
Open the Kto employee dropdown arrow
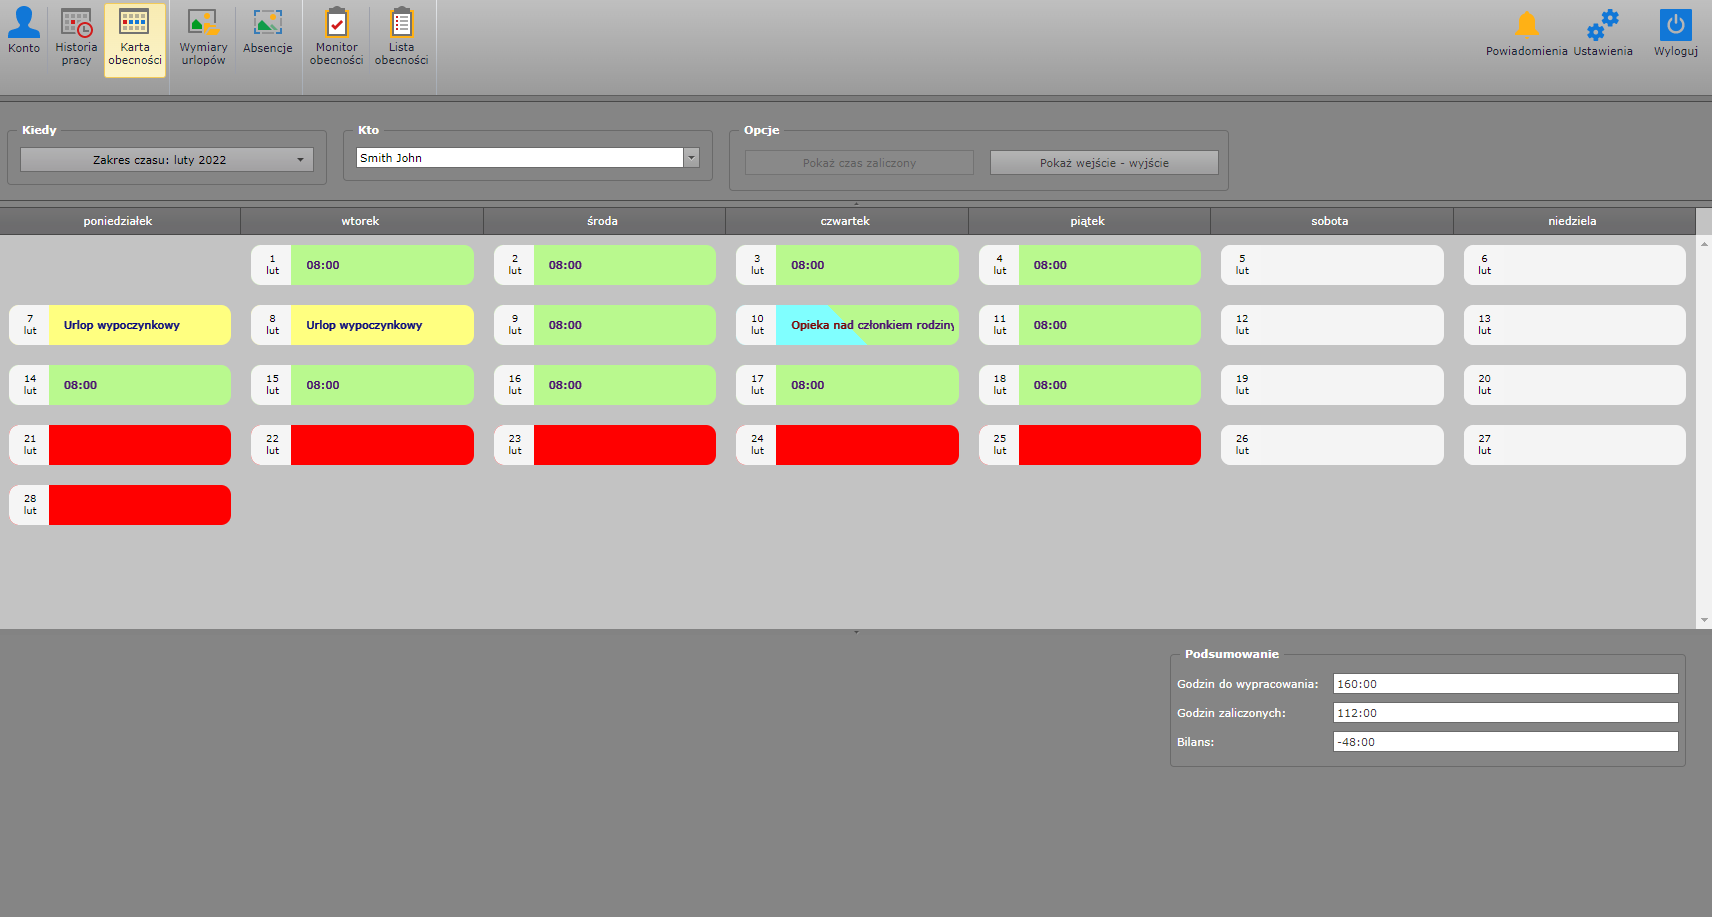[691, 158]
